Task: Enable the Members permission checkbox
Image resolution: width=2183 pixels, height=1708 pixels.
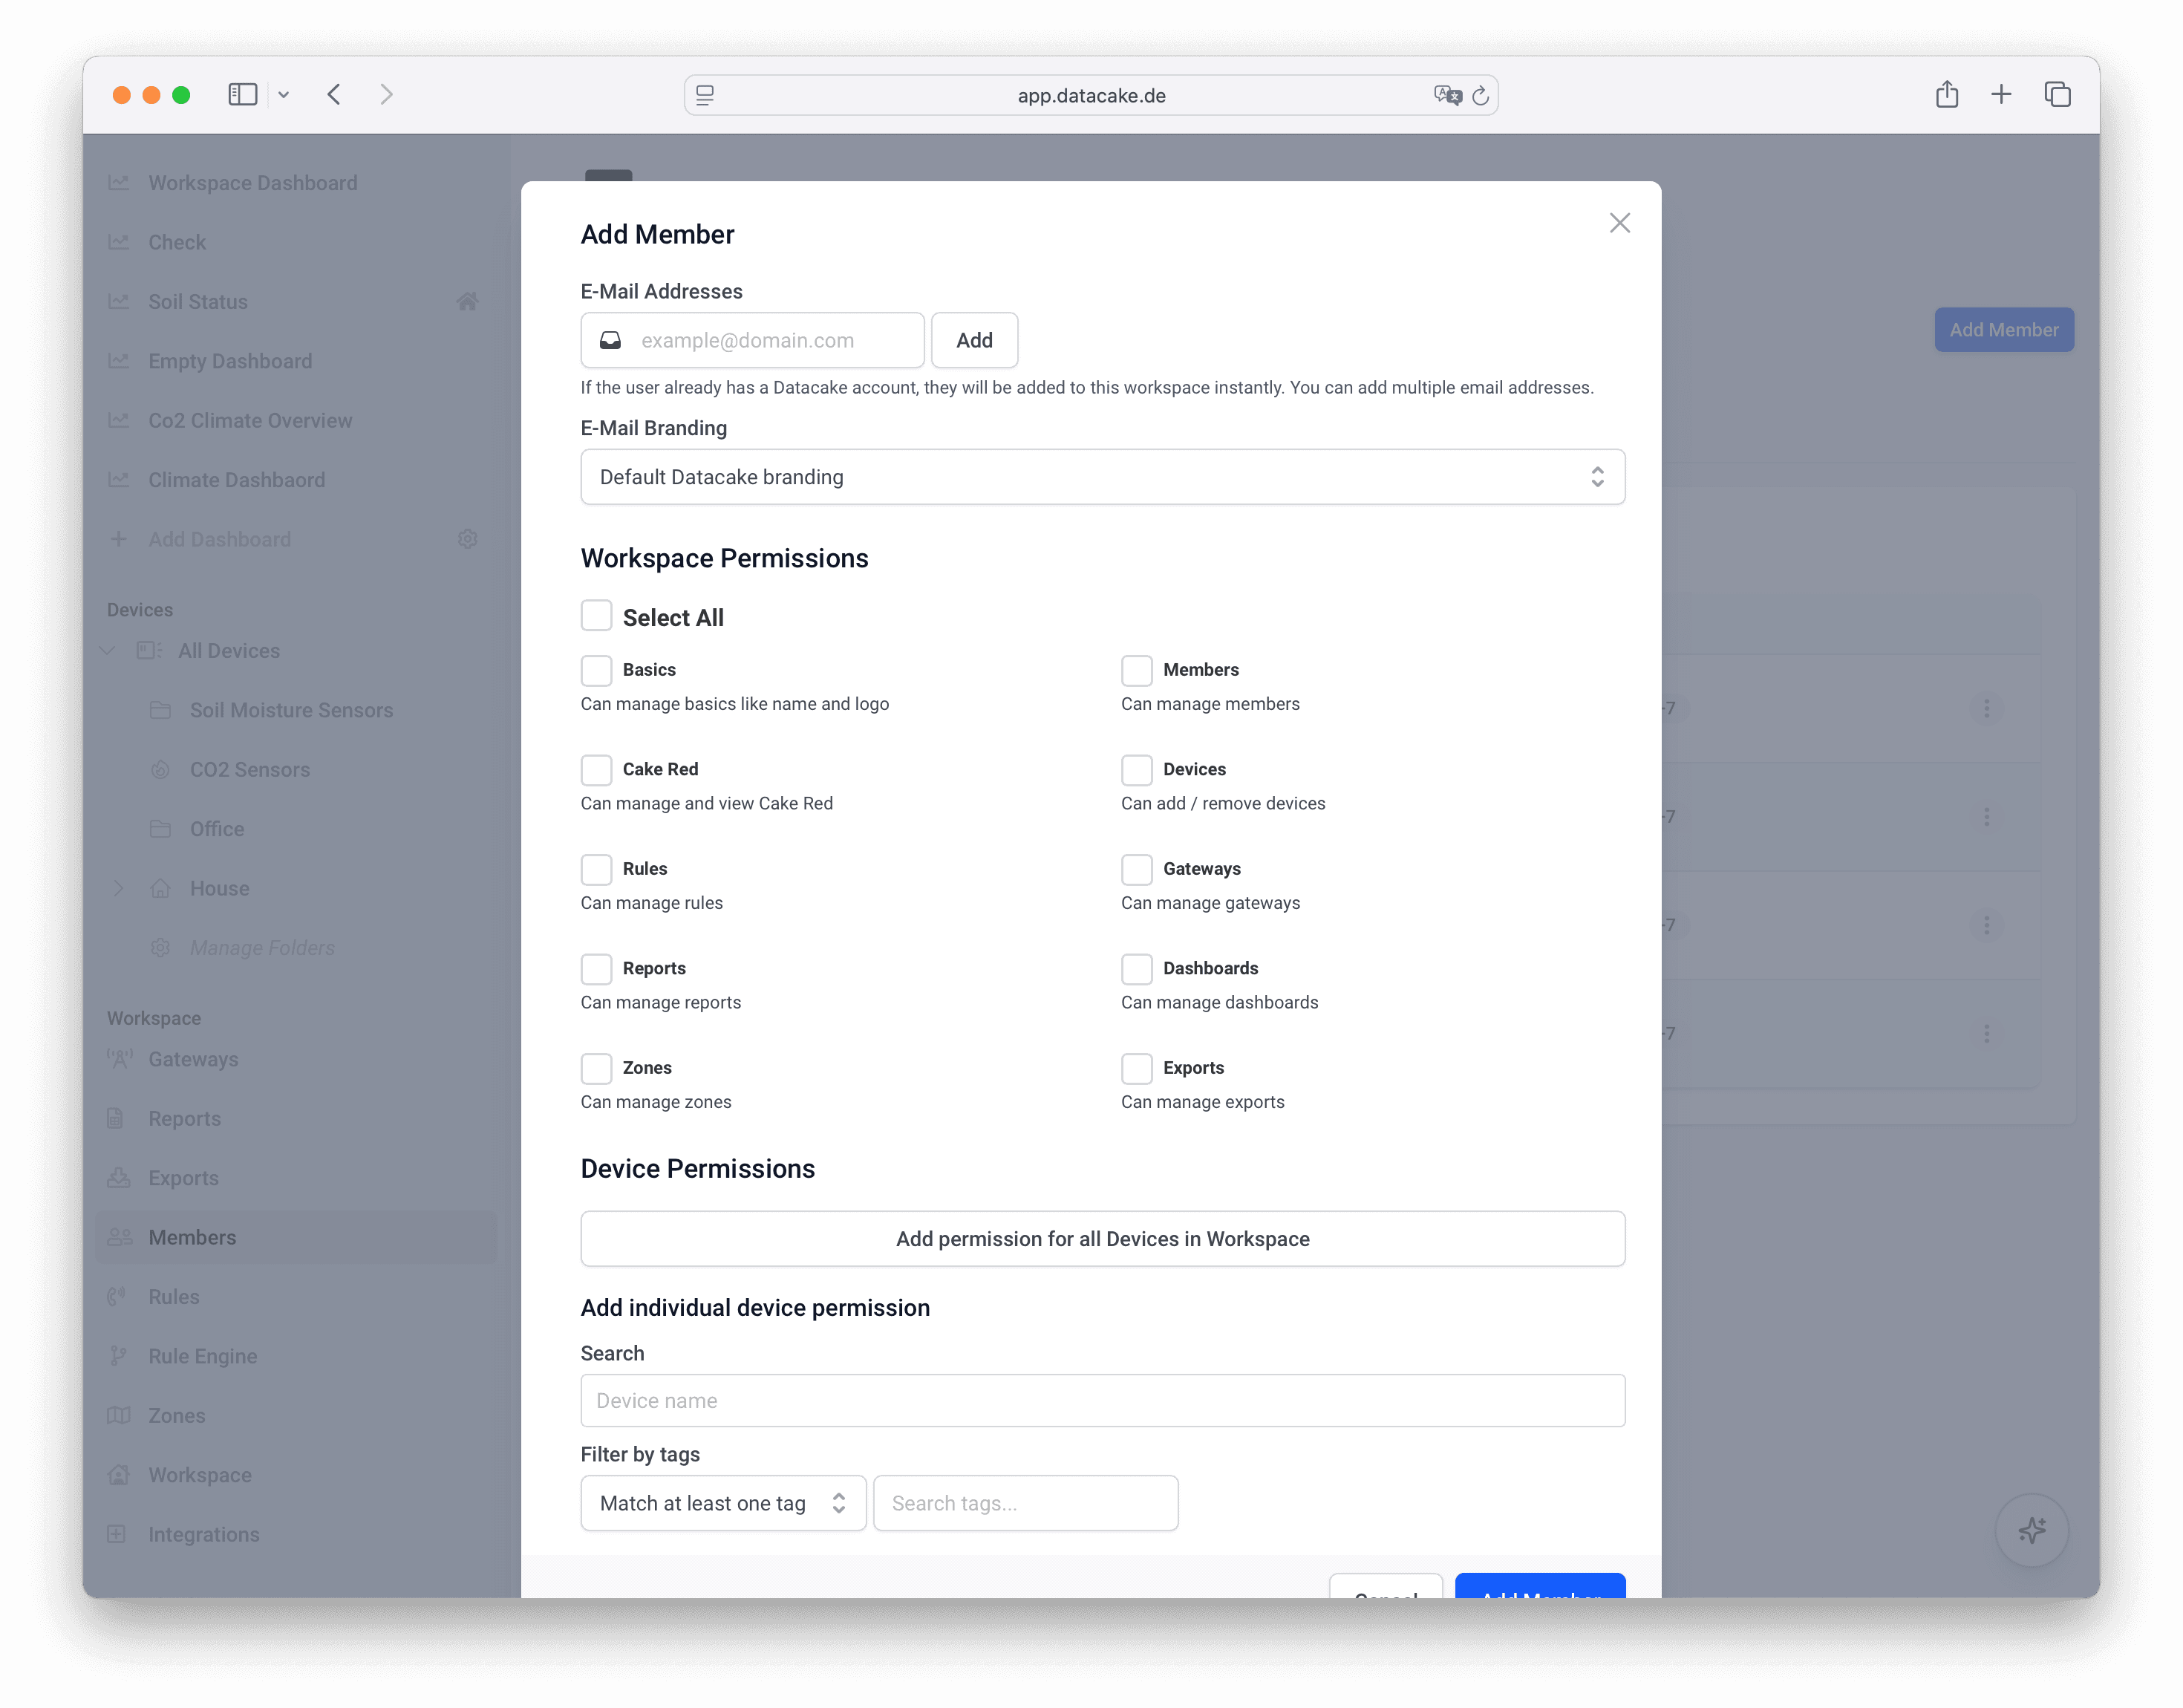Action: click(x=1136, y=670)
